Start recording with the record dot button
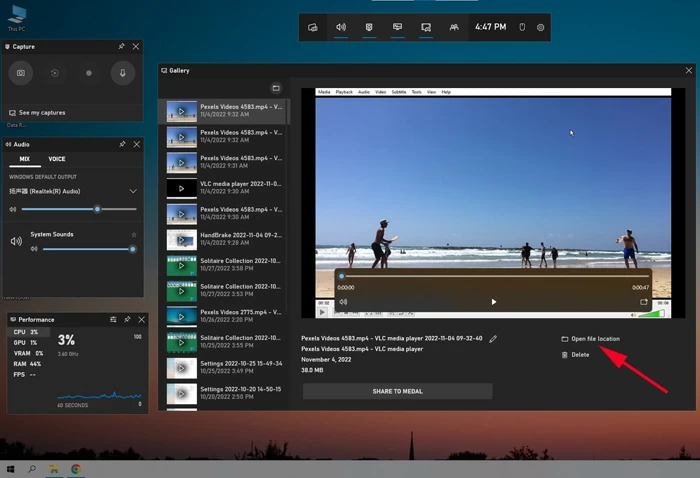The height and width of the screenshot is (478, 700). (89, 73)
